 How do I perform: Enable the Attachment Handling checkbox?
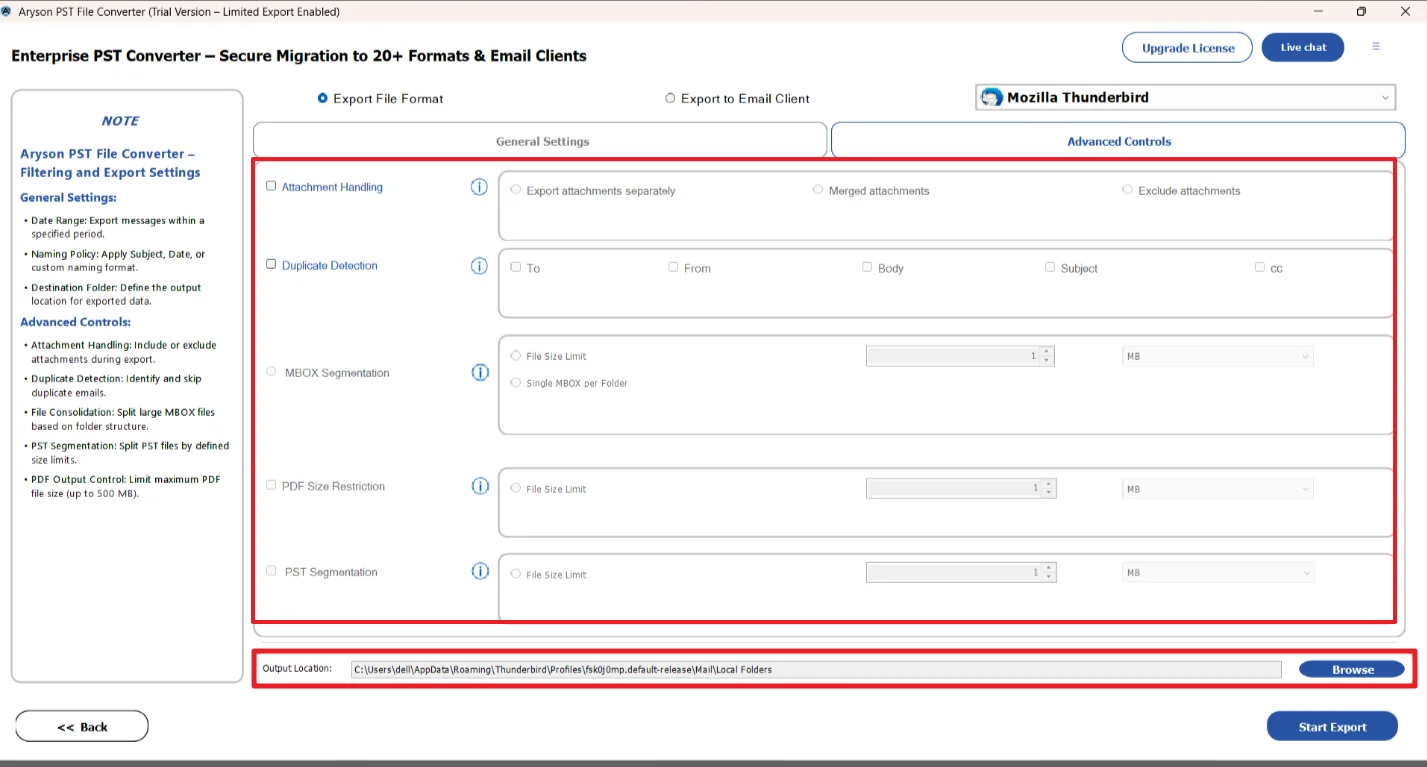click(x=271, y=186)
